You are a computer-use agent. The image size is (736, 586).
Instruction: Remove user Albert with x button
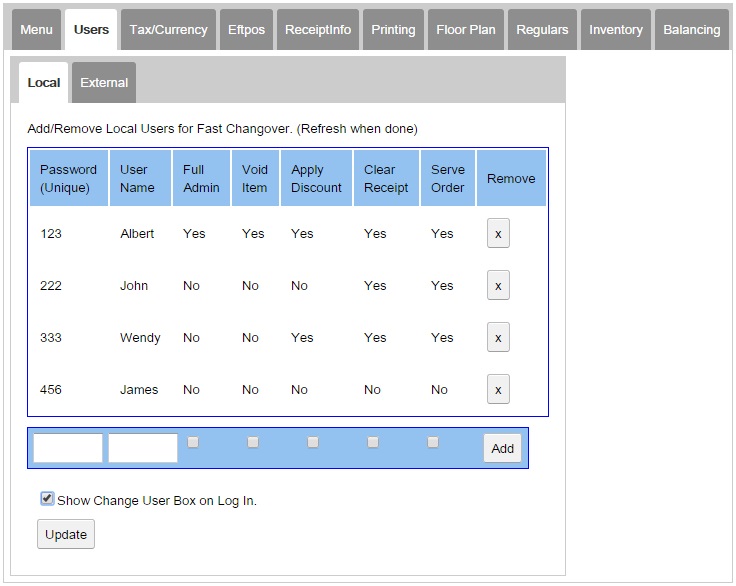point(498,233)
